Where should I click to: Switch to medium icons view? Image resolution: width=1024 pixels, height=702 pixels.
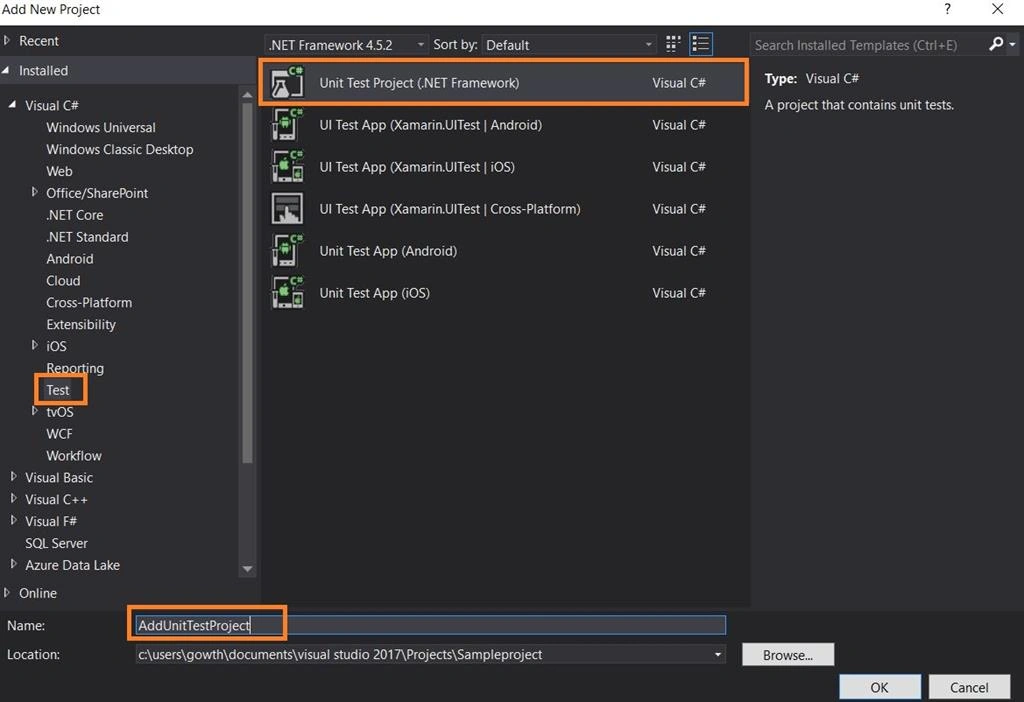click(673, 44)
